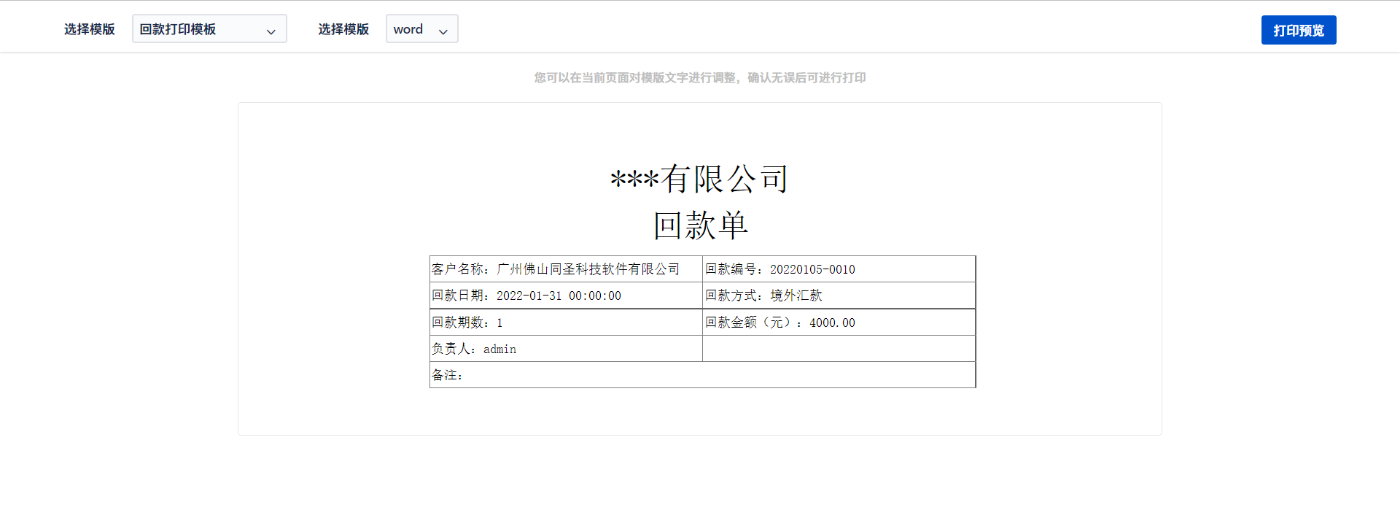This screenshot has height=520, width=1400.
Task: Click the second 选择模版 label before word
Action: (x=344, y=29)
